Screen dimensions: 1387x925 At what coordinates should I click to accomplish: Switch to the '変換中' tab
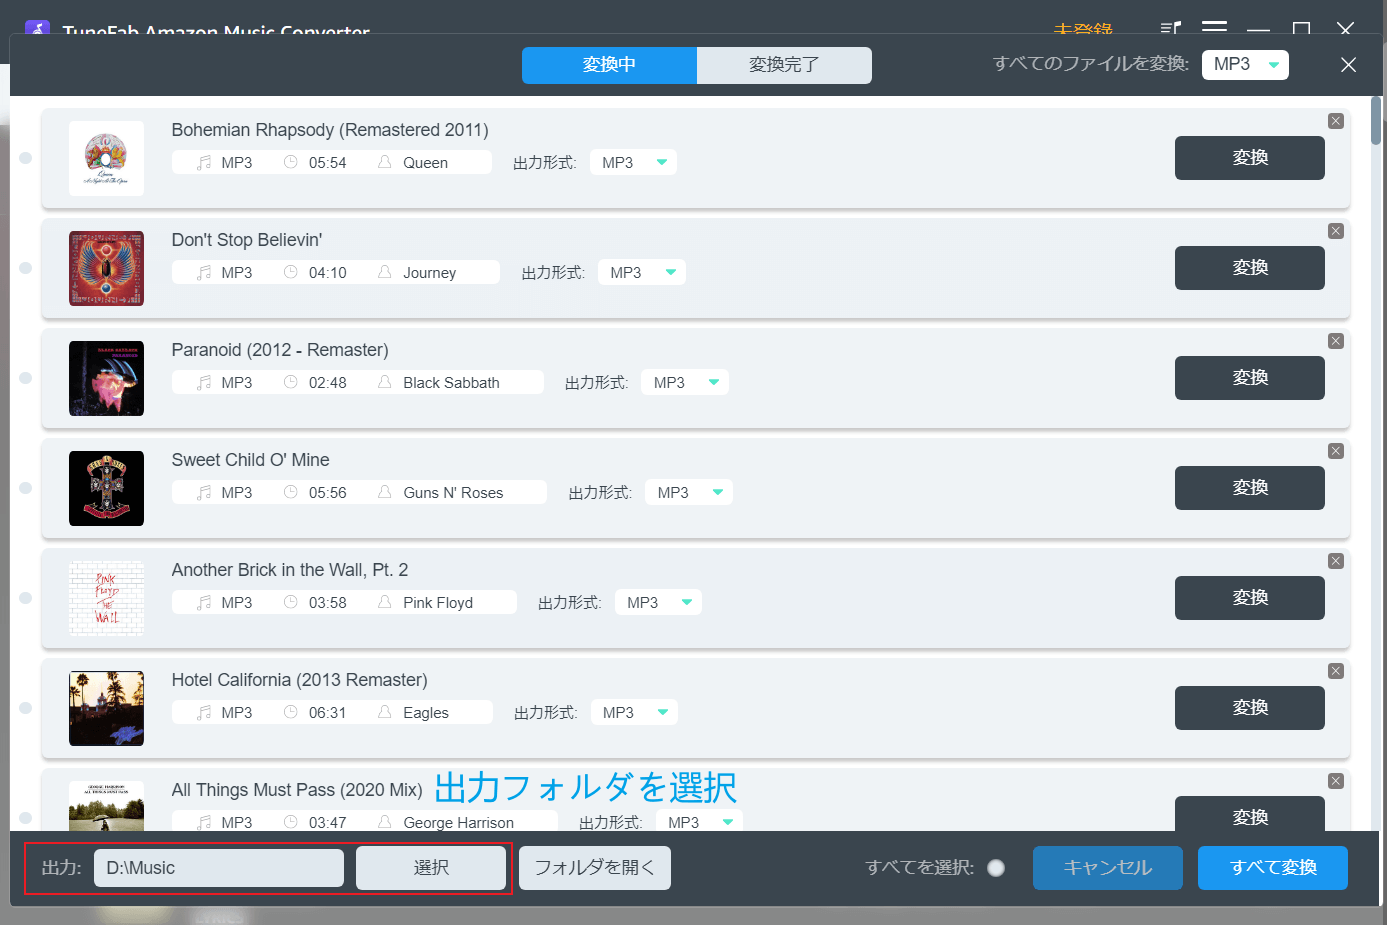tap(609, 65)
